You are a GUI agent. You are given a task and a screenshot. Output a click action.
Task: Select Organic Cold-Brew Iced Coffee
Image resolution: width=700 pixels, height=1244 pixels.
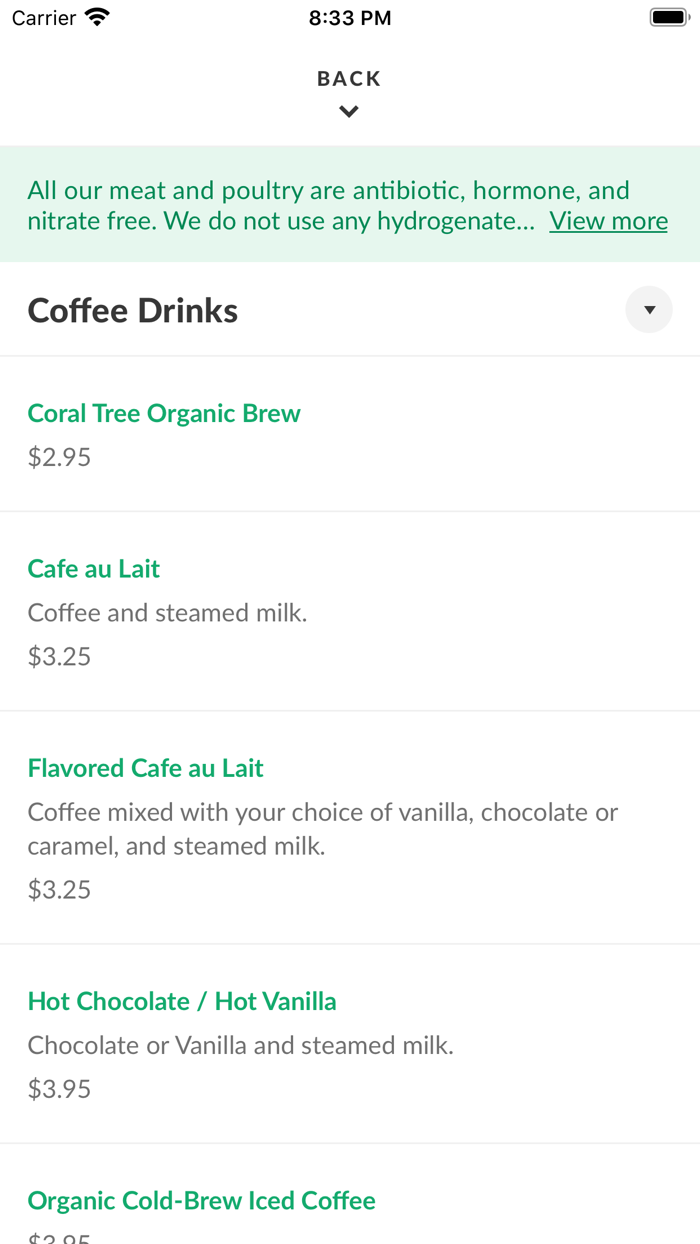(x=201, y=1200)
